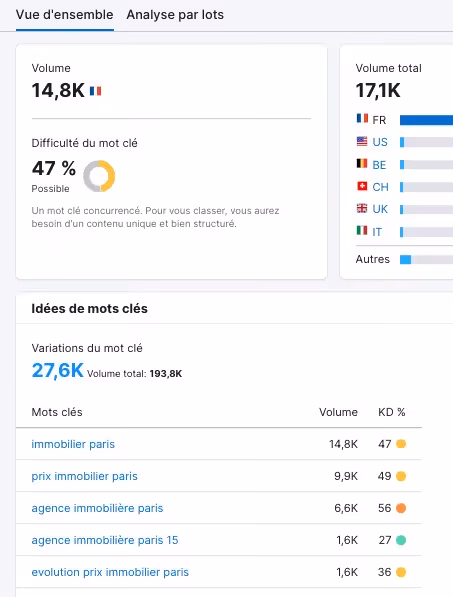Click the keyword difficulty donut chart
The image size is (453, 597).
pyautogui.click(x=99, y=176)
